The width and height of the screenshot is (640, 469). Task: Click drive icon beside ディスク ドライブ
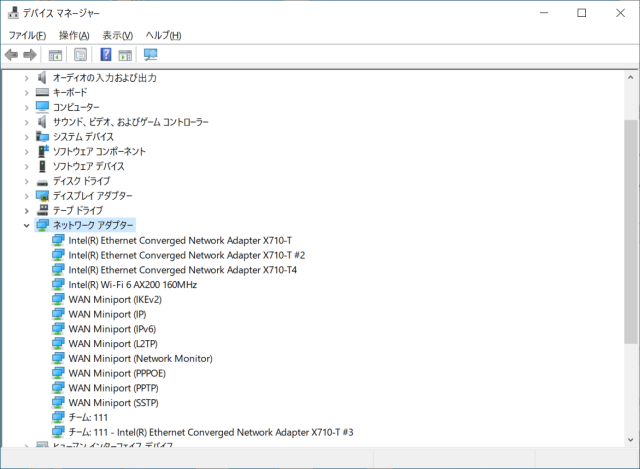coord(42,182)
